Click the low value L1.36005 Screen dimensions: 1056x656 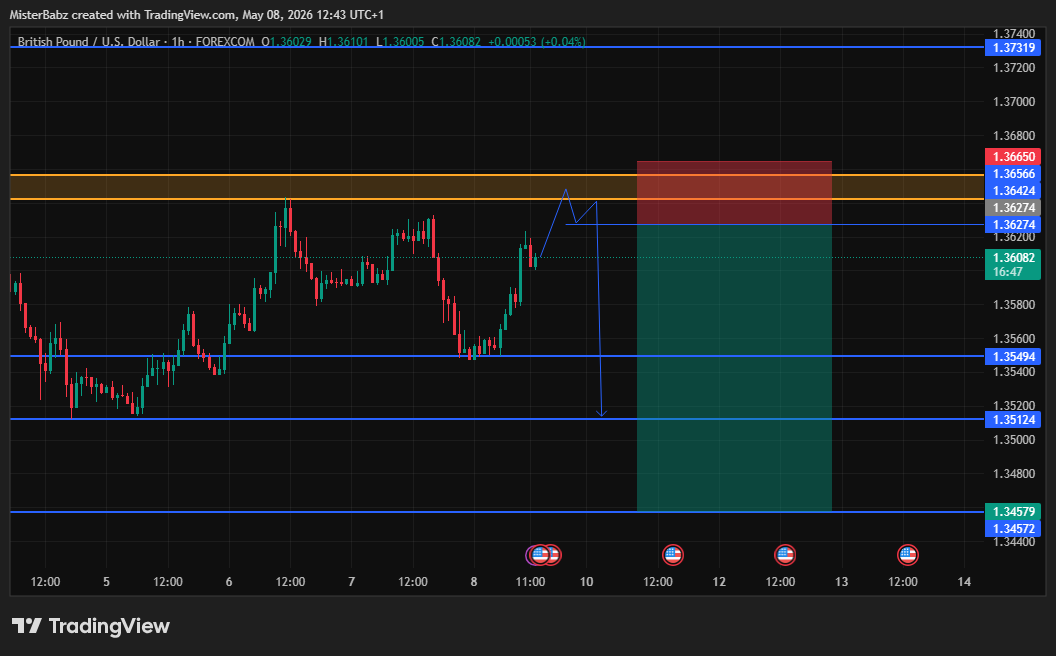400,42
